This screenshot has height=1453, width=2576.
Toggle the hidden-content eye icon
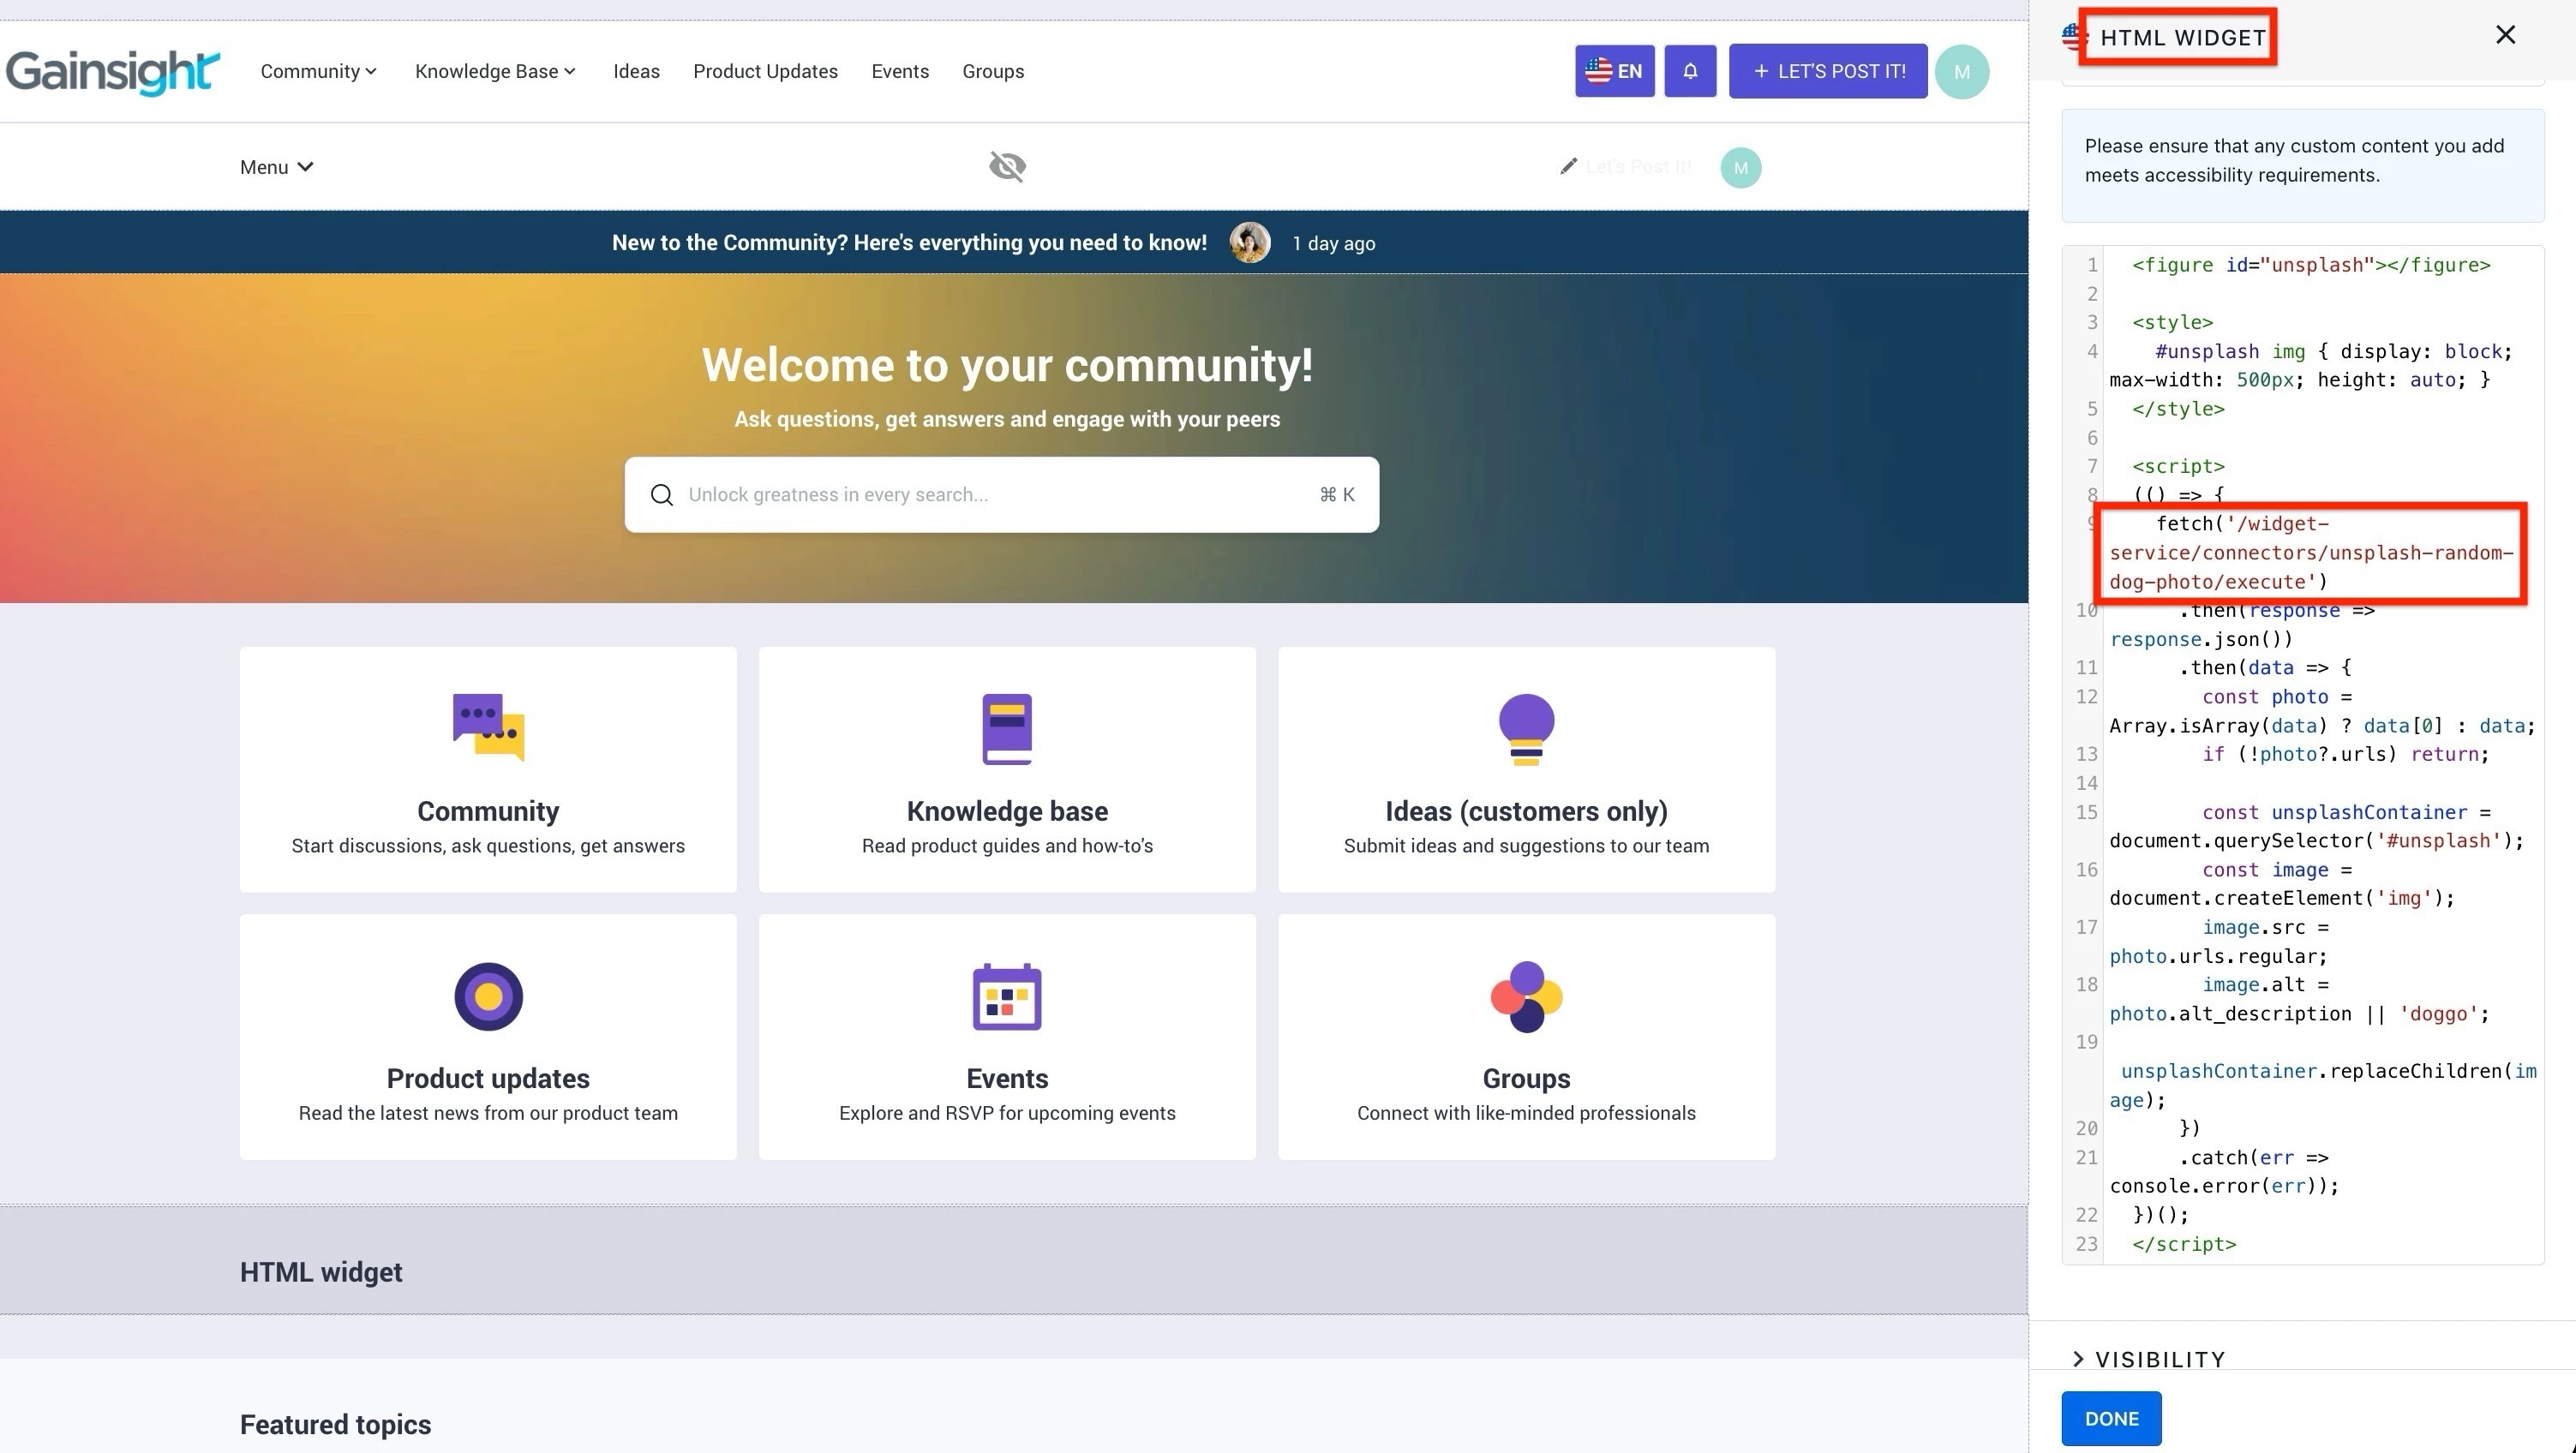tap(1007, 167)
